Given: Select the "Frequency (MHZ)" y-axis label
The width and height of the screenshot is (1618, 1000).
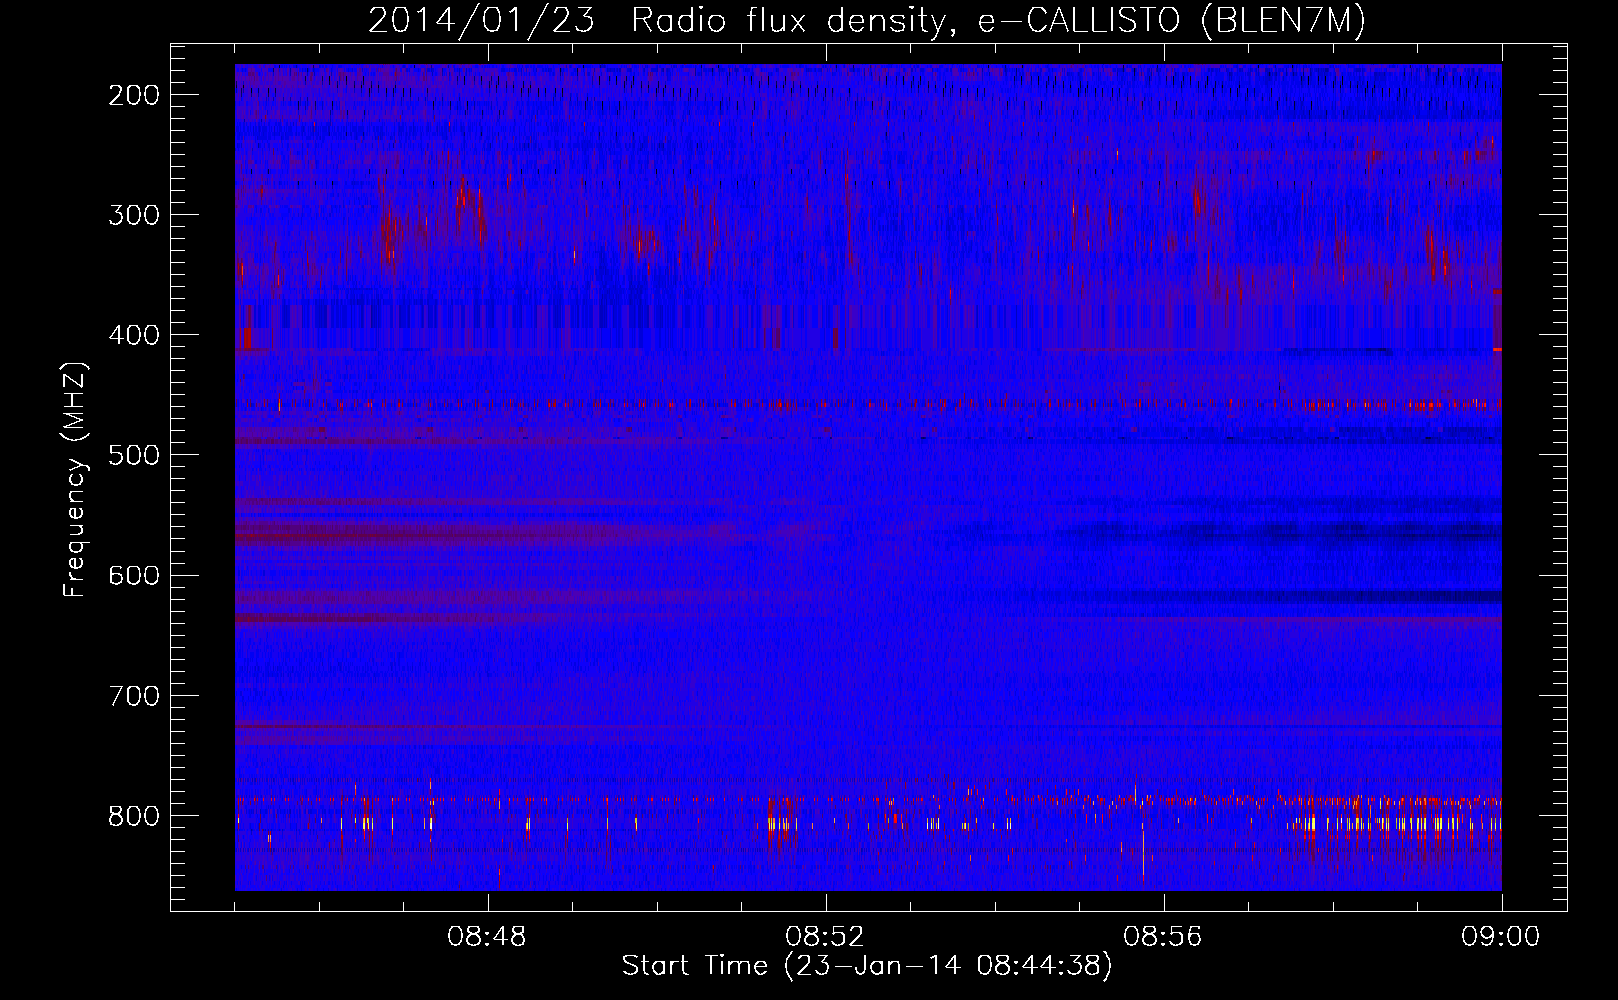Looking at the screenshot, I should (x=75, y=480).
